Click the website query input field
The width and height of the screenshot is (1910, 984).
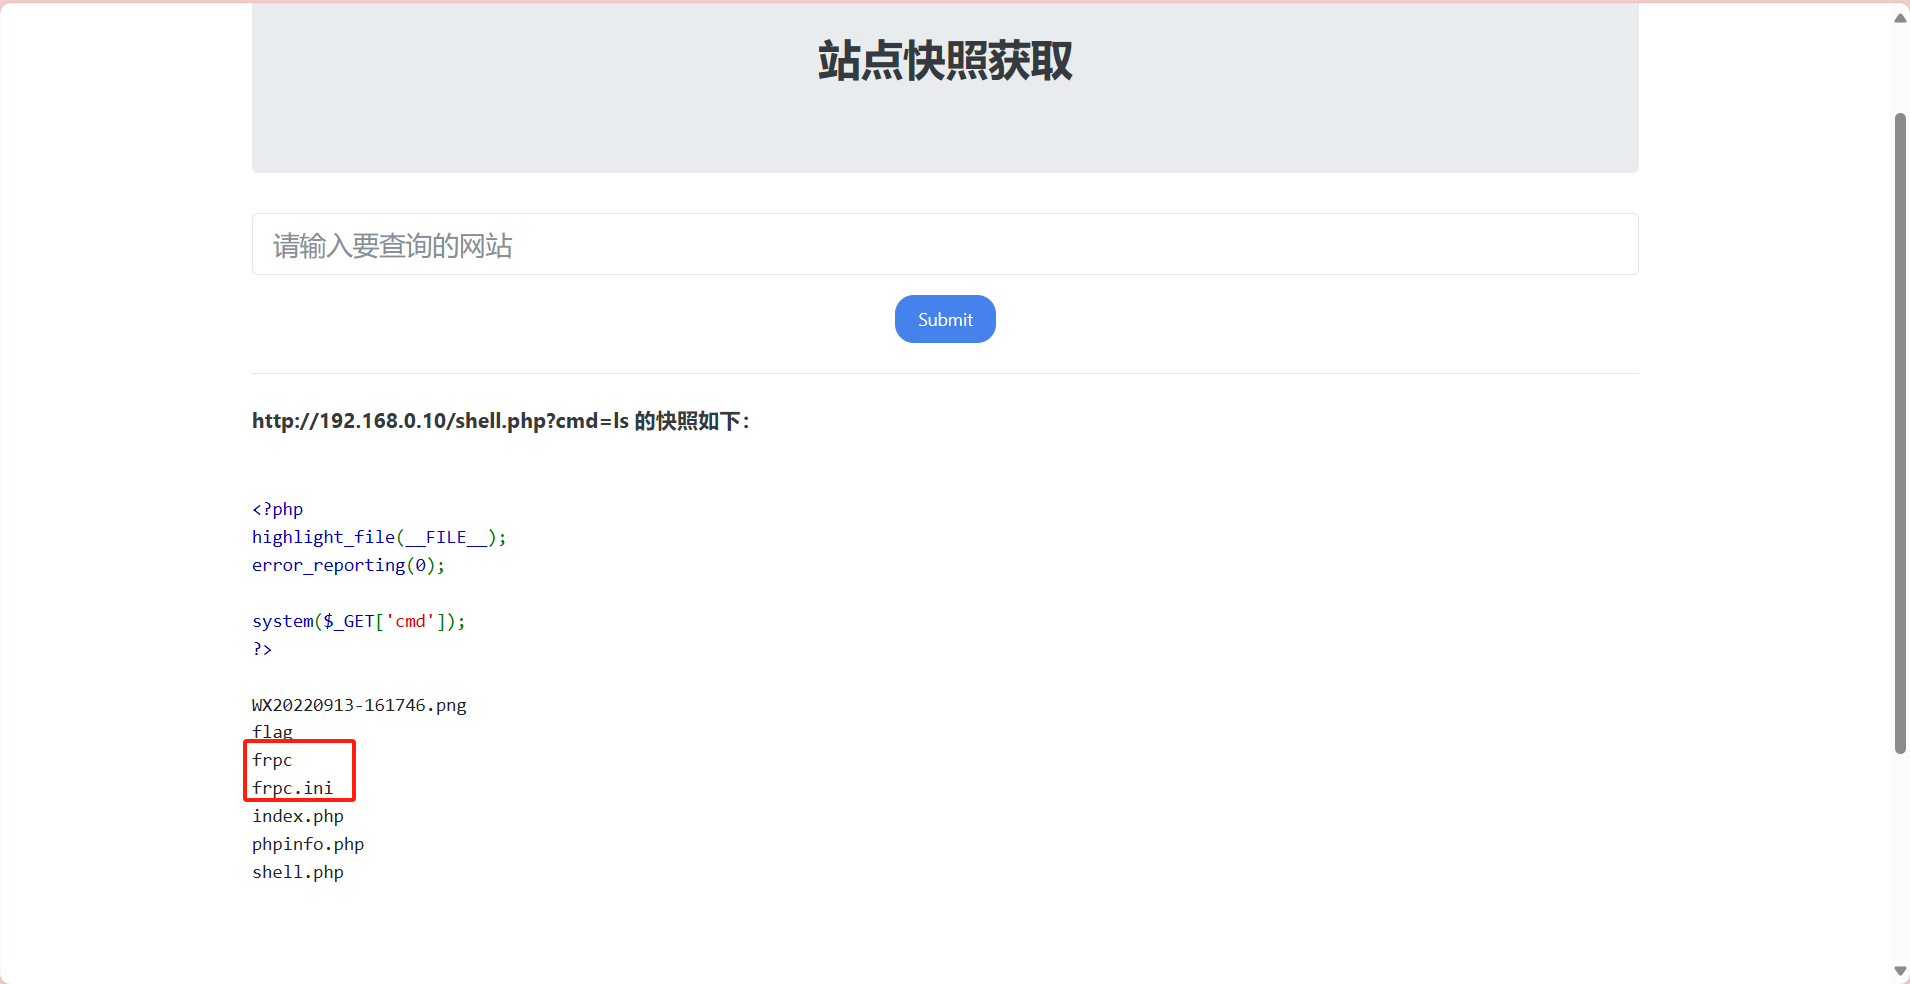[945, 244]
